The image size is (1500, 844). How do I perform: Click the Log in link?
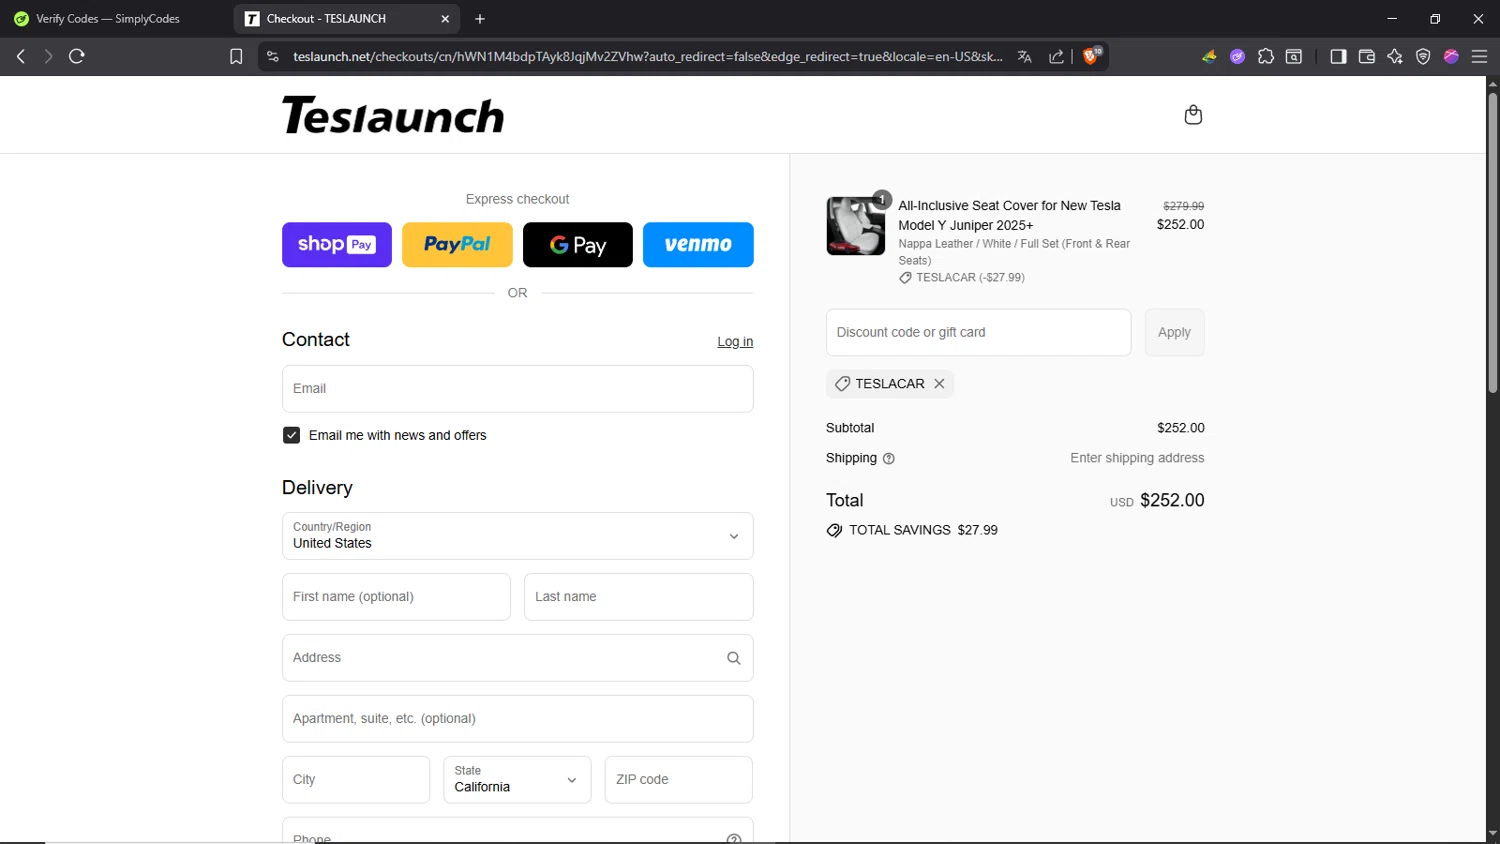735,342
